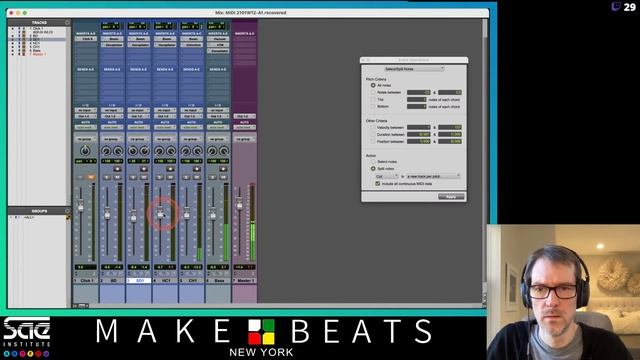The width and height of the screenshot is (640, 360).
Task: Click the SD1 track left pan knob
Action: [133, 151]
